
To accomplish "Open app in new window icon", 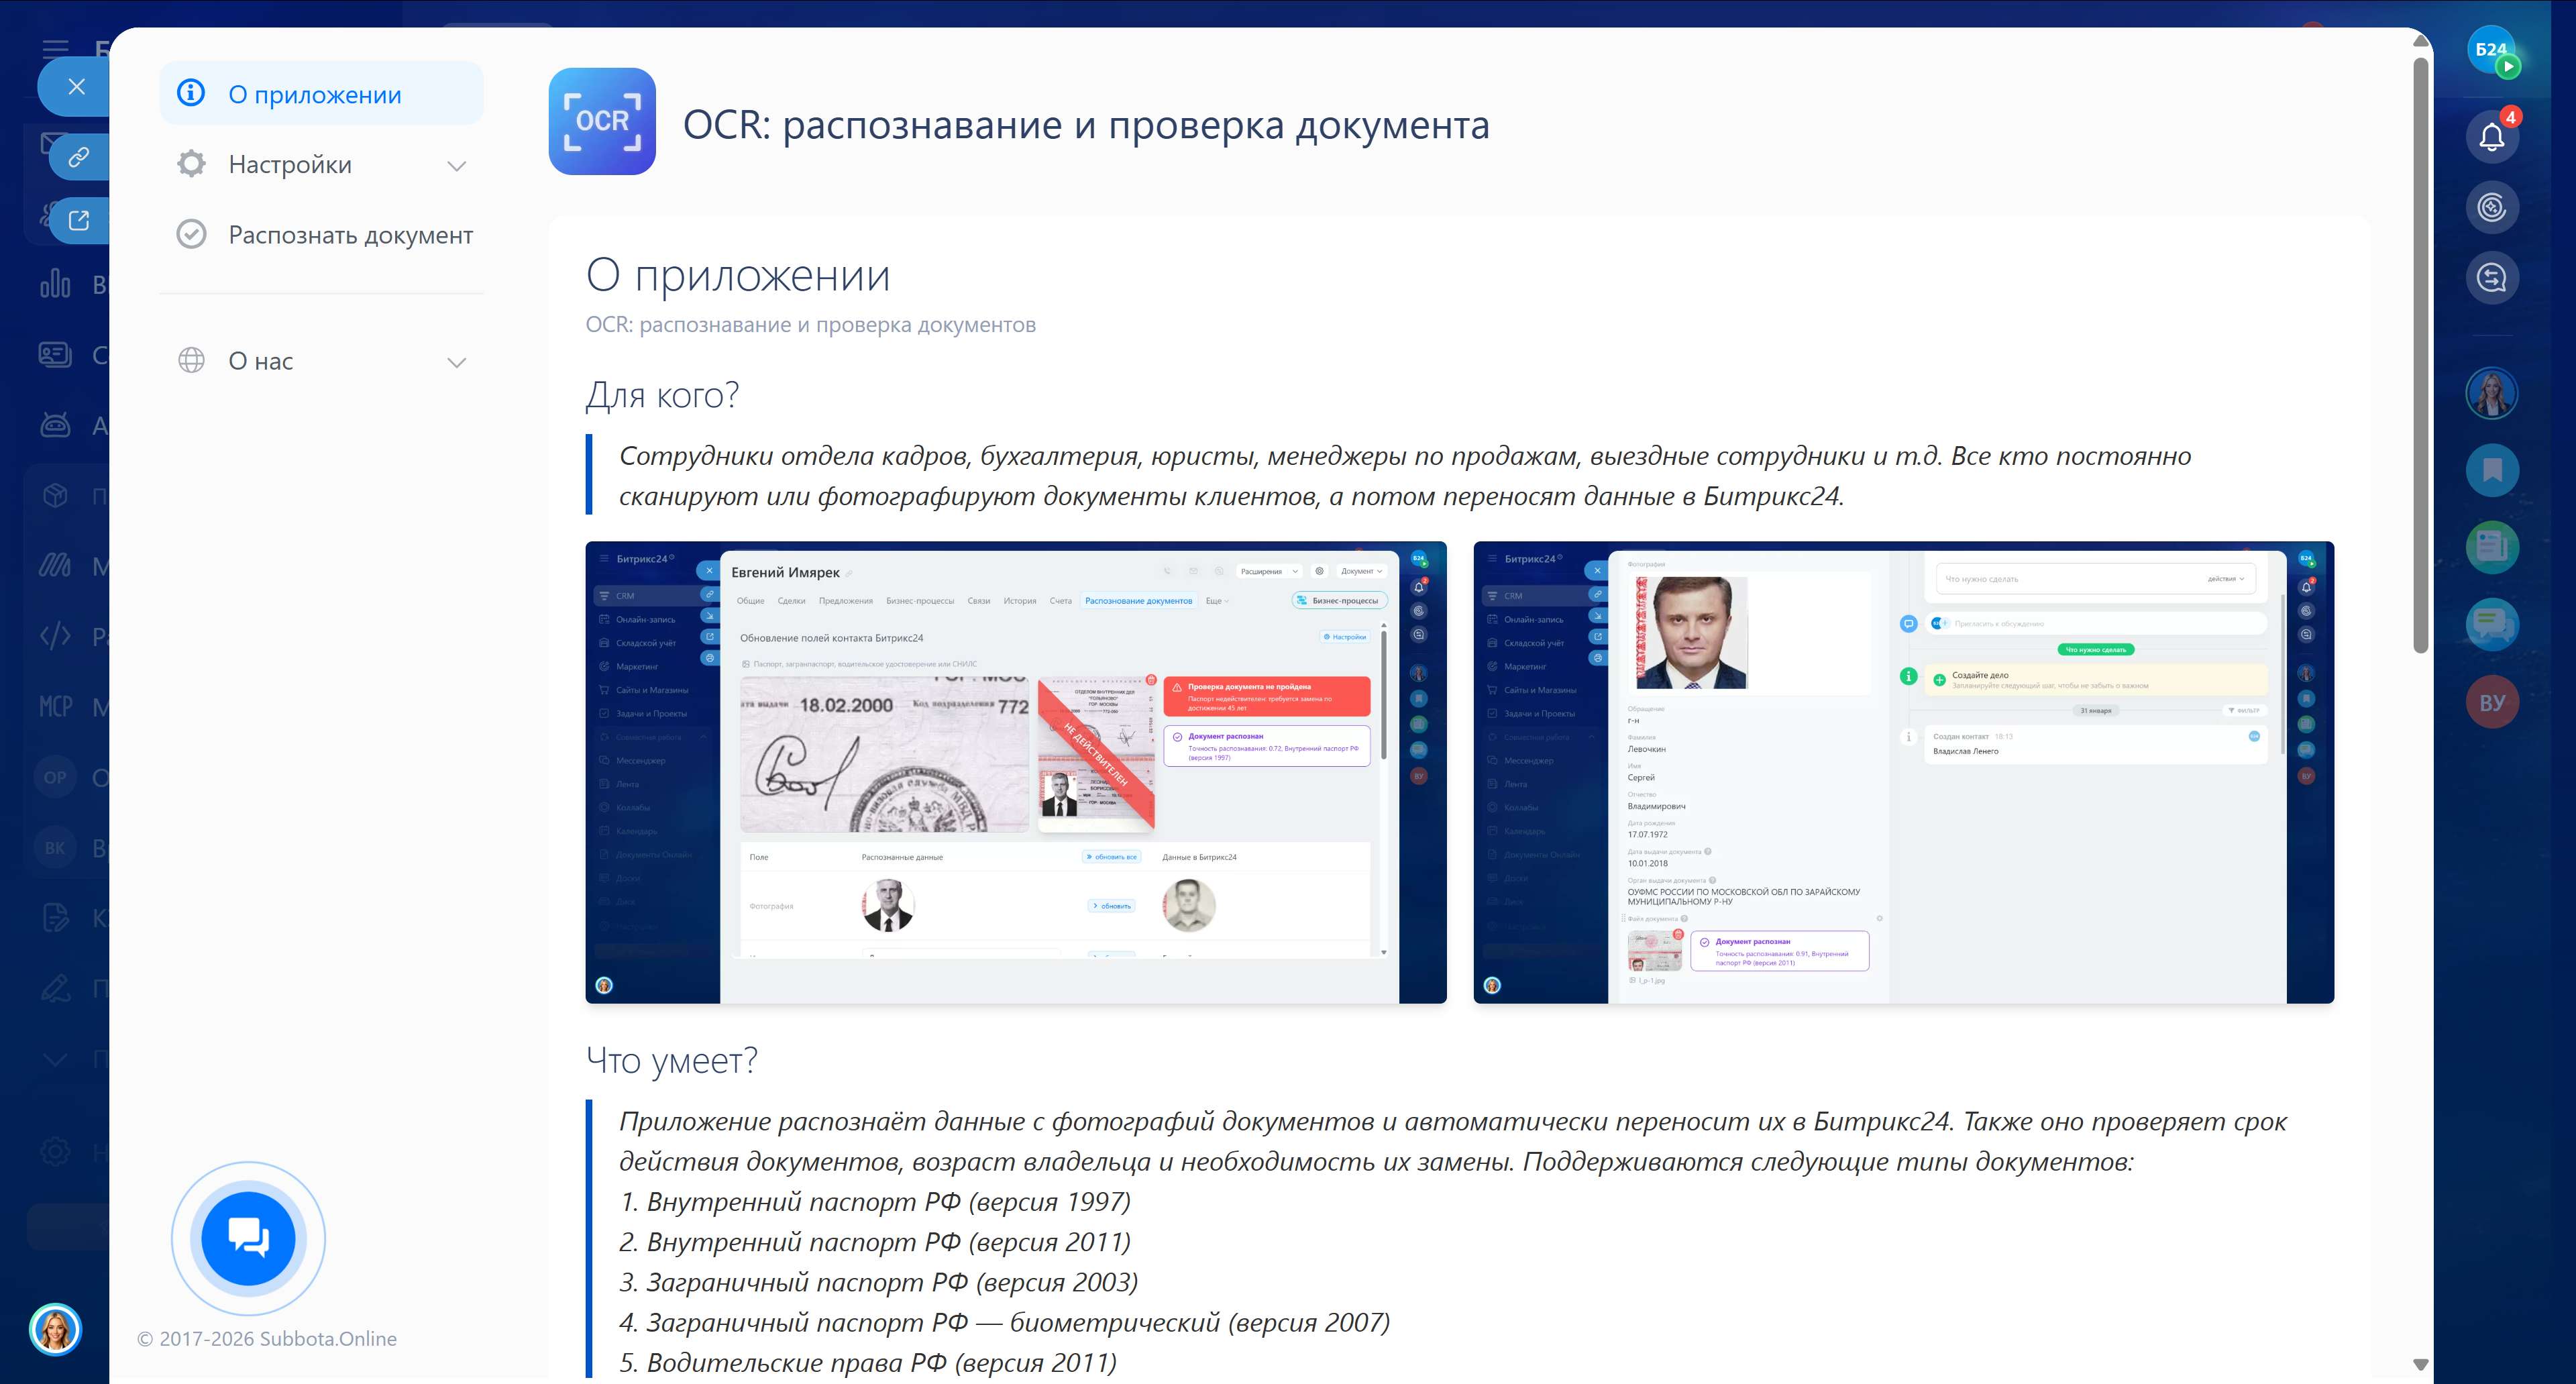I will click(x=78, y=220).
